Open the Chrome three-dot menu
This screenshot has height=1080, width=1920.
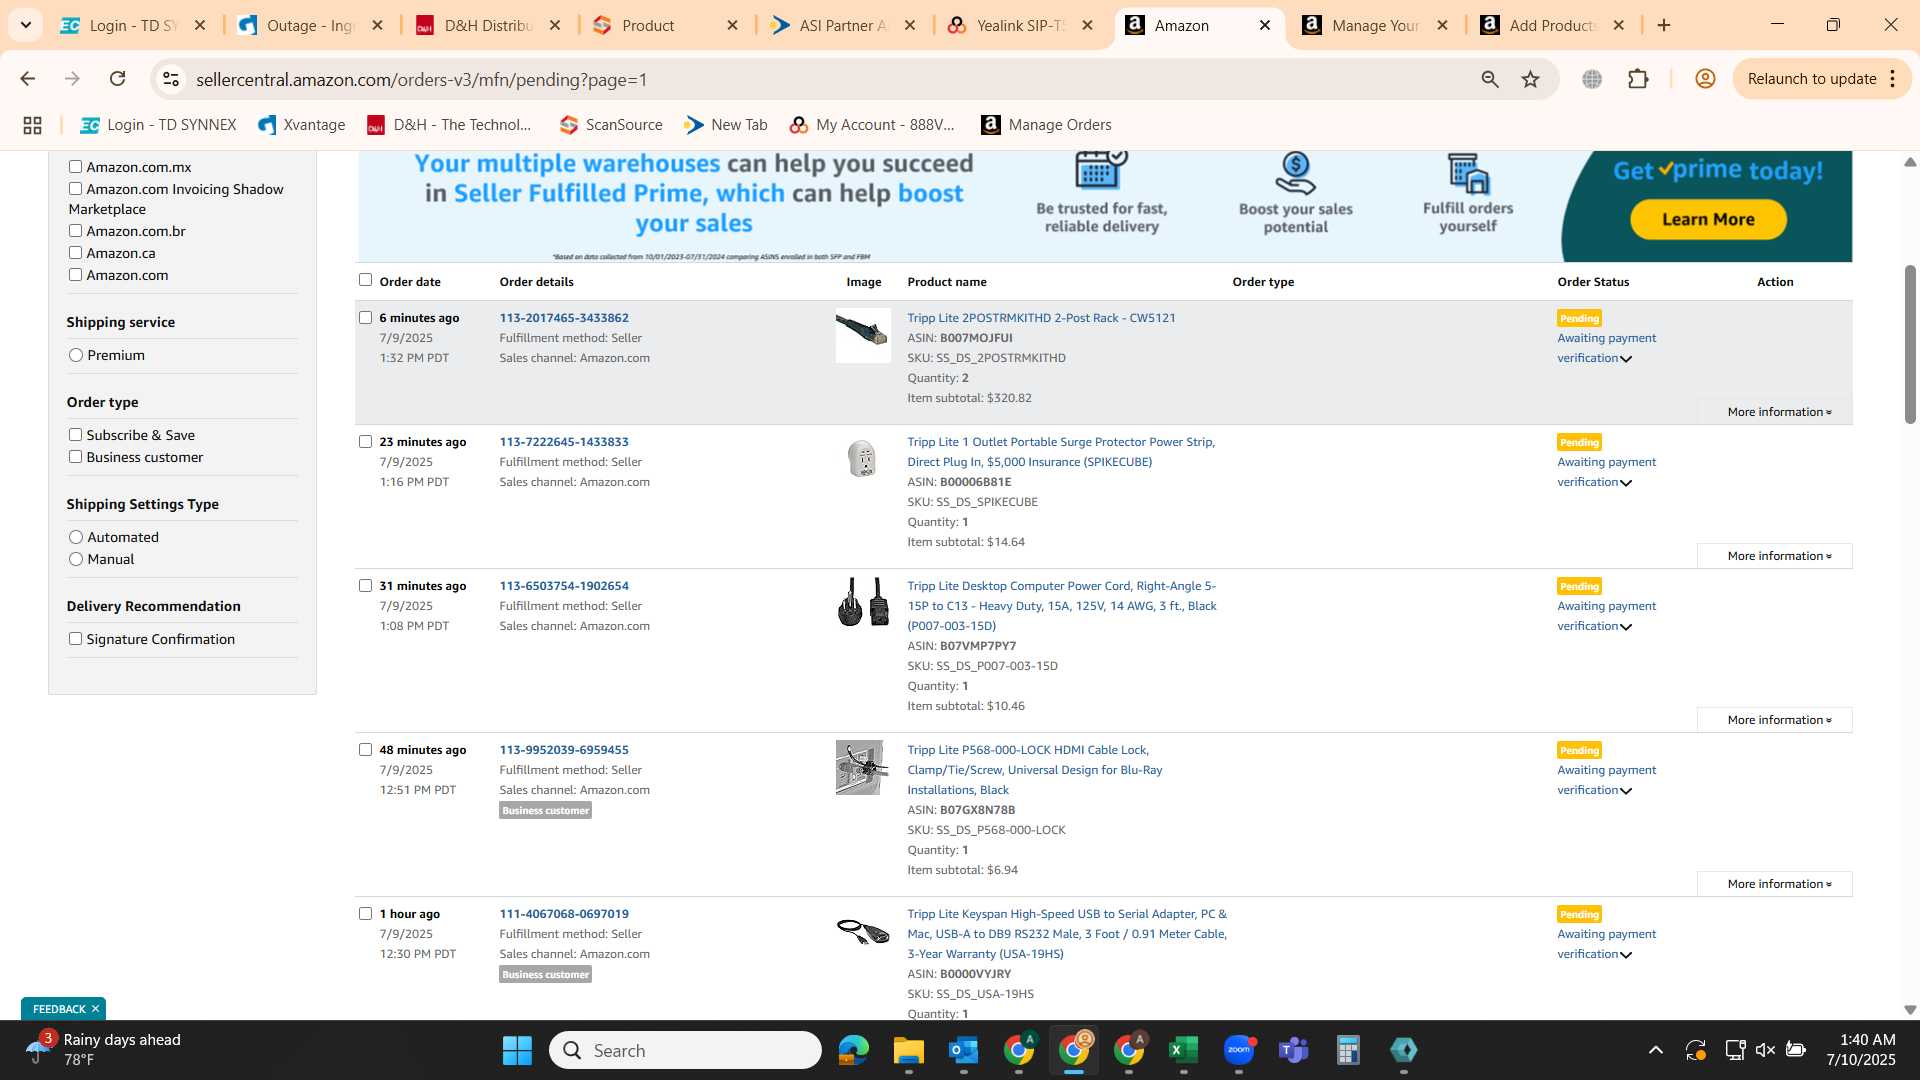tap(1893, 79)
